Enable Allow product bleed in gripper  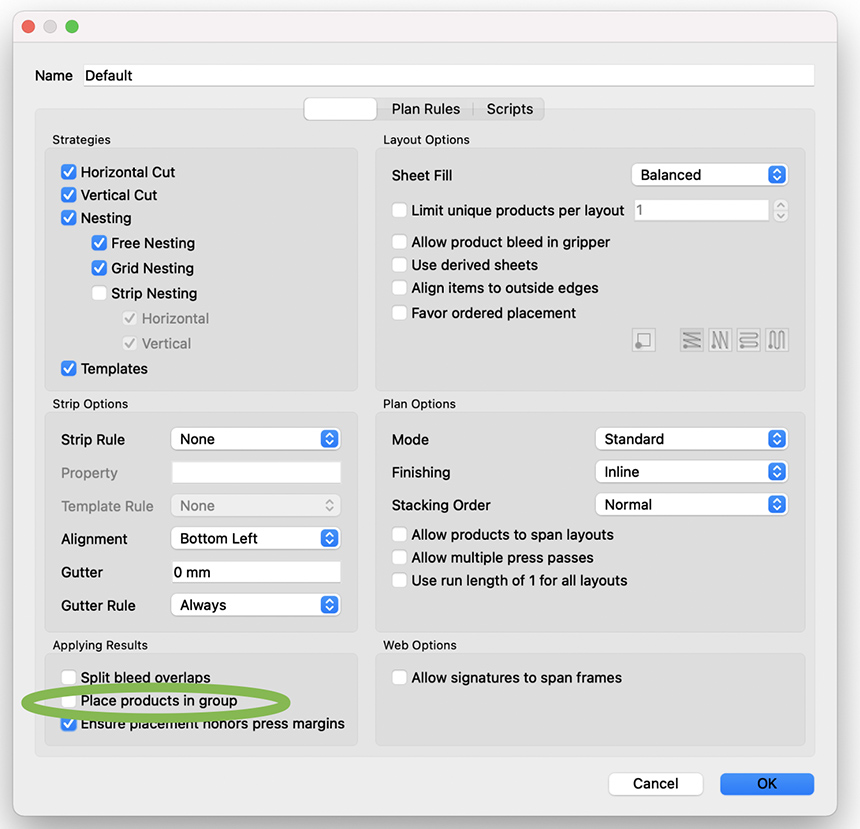click(400, 242)
